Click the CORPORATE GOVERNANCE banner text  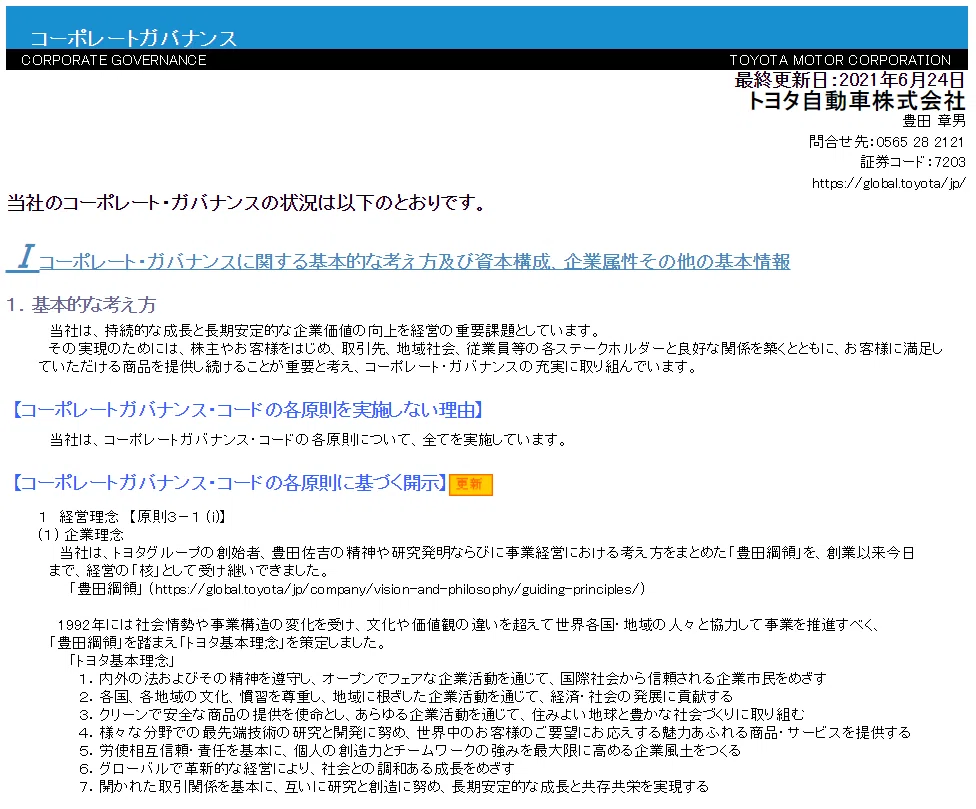pyautogui.click(x=114, y=60)
